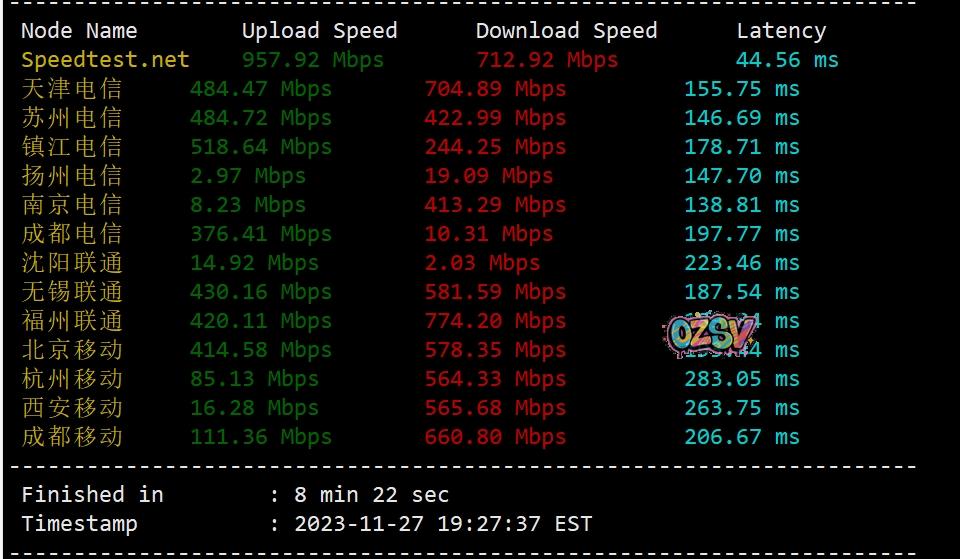Click the 283.05 ms latency value
Image resolution: width=960 pixels, height=559 pixels.
(742, 379)
